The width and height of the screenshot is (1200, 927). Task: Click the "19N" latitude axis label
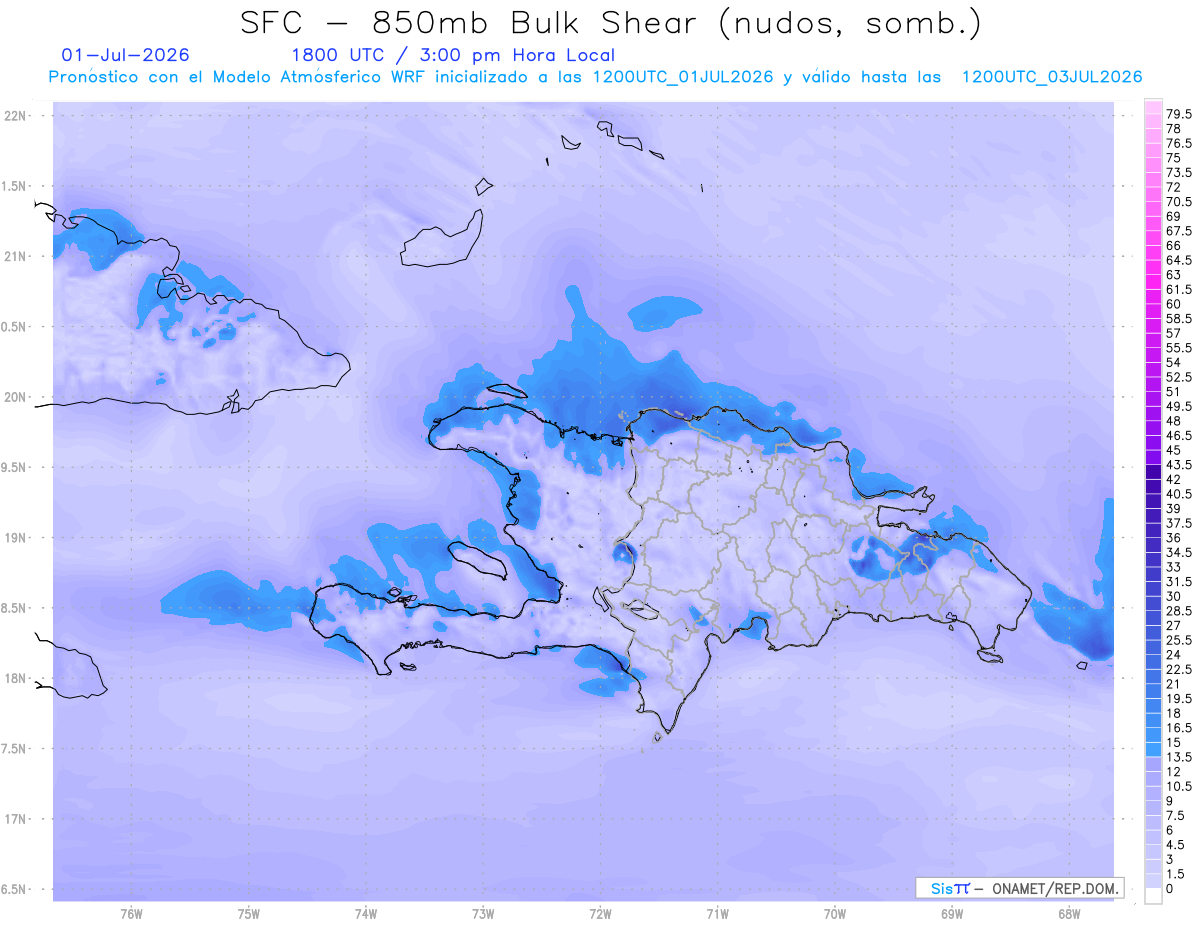(x=14, y=538)
